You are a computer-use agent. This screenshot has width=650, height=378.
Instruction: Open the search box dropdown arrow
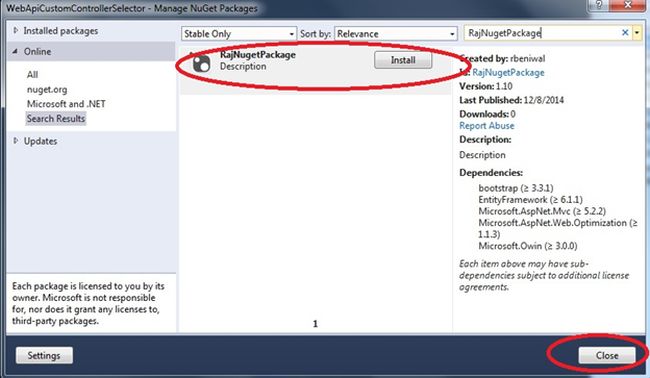(637, 33)
